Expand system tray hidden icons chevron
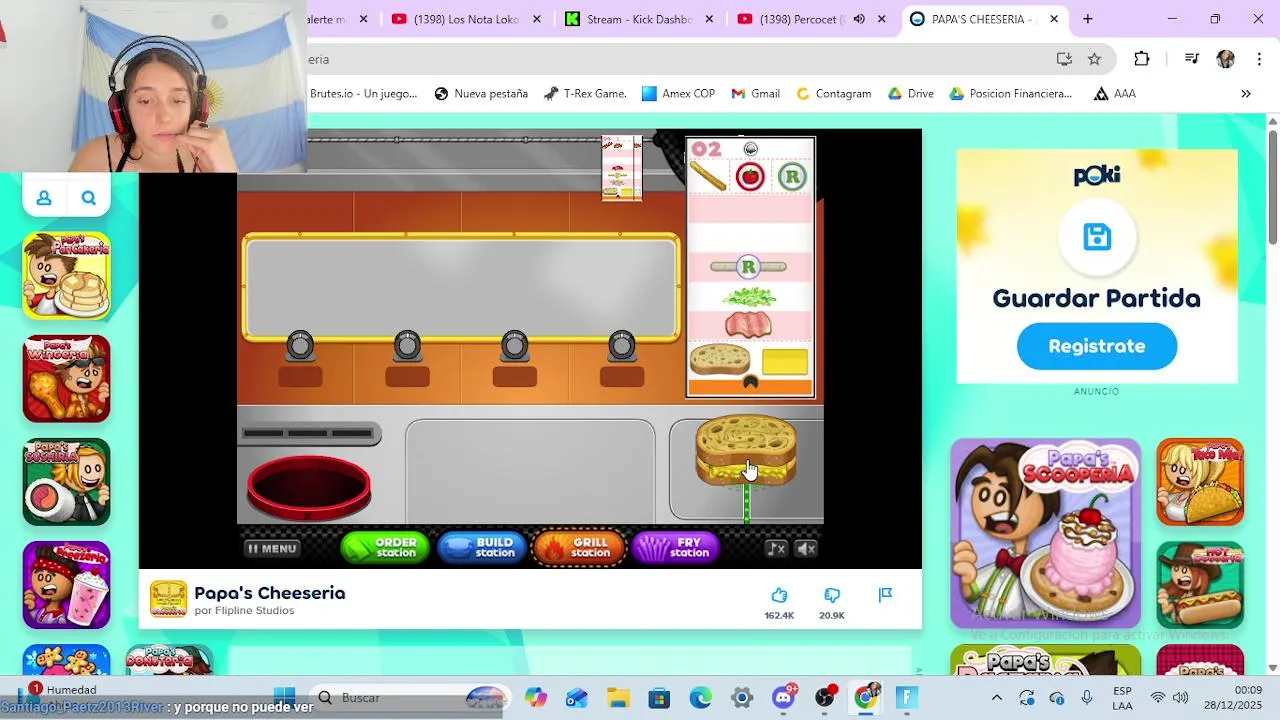The width and height of the screenshot is (1280, 720). click(997, 698)
